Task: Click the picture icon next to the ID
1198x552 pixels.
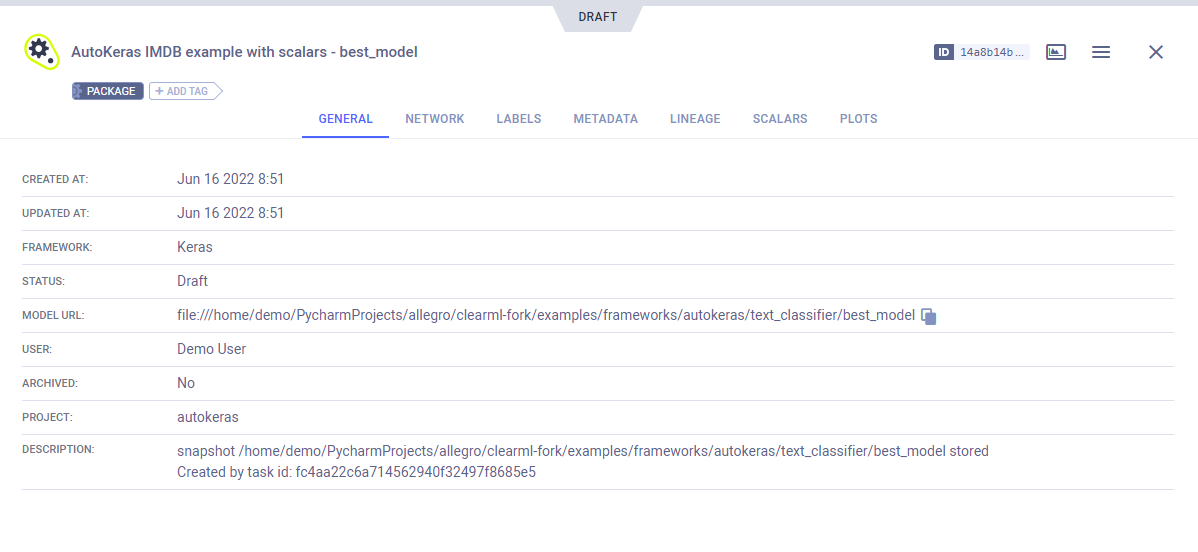Action: coord(1056,52)
